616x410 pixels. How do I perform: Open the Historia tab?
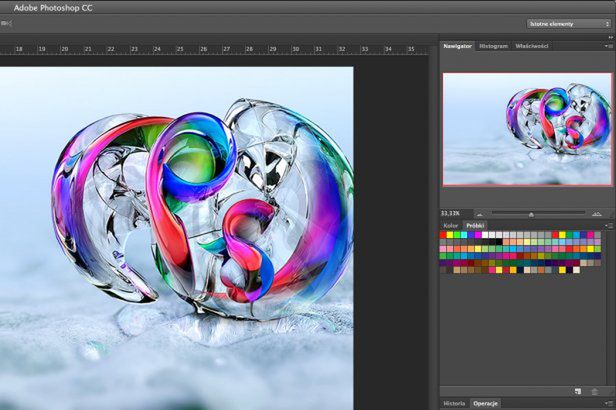tap(454, 403)
